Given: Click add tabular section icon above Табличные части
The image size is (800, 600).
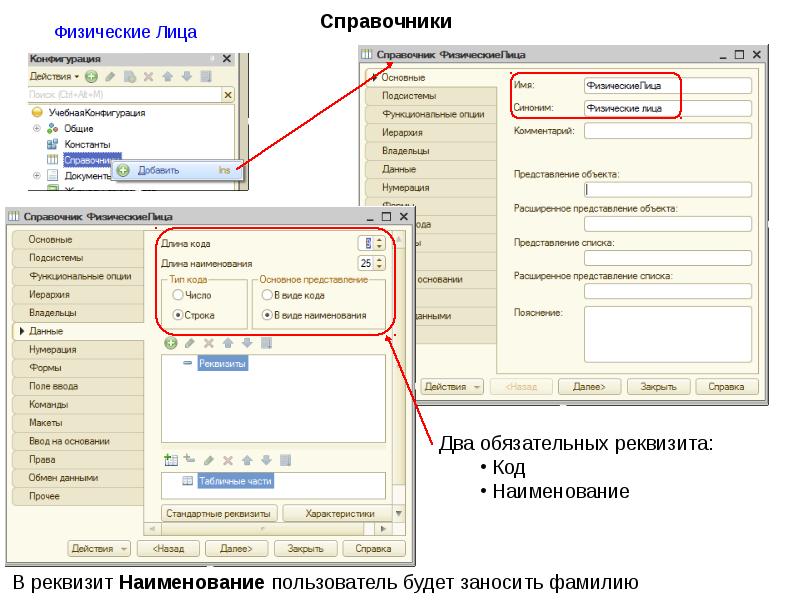Looking at the screenshot, I should 170,460.
